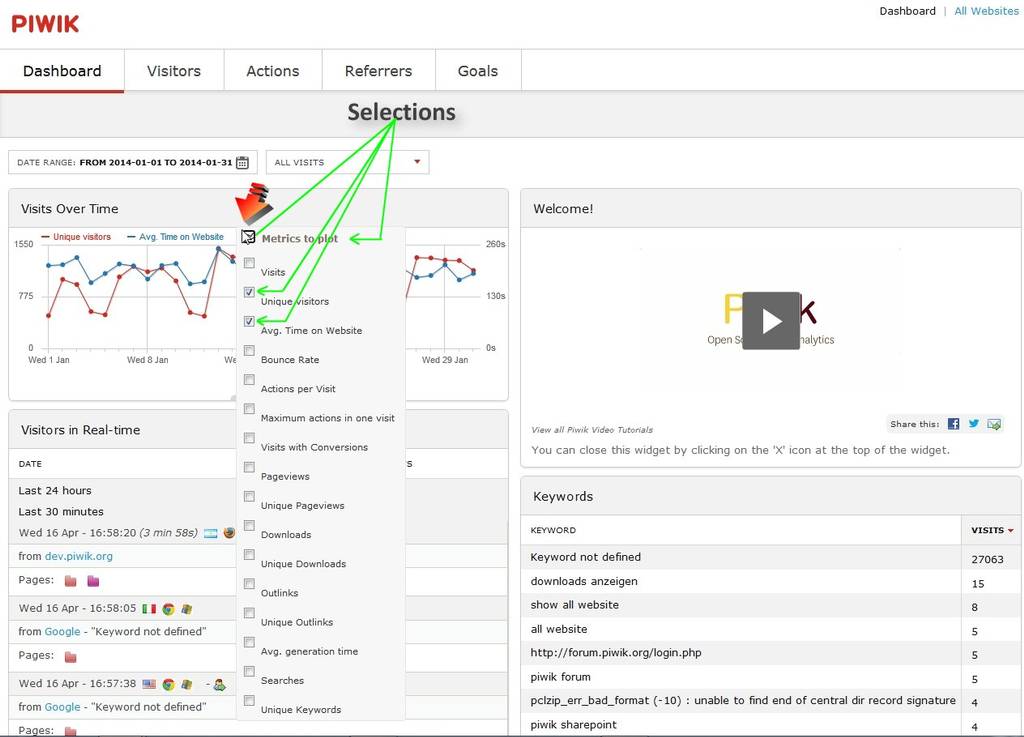The width and height of the screenshot is (1024, 737).
Task: Tick the Actions per Visit checkbox
Action: coord(249,379)
